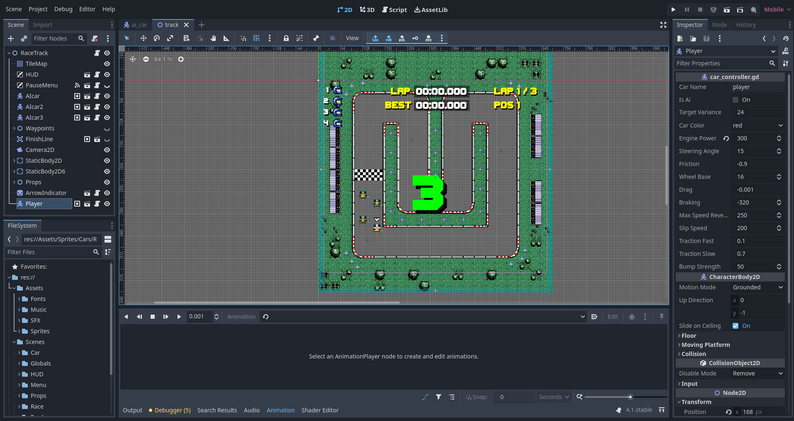794x421 pixels.
Task: Toggle the Slide on Ceiling checkbox
Action: click(x=735, y=326)
